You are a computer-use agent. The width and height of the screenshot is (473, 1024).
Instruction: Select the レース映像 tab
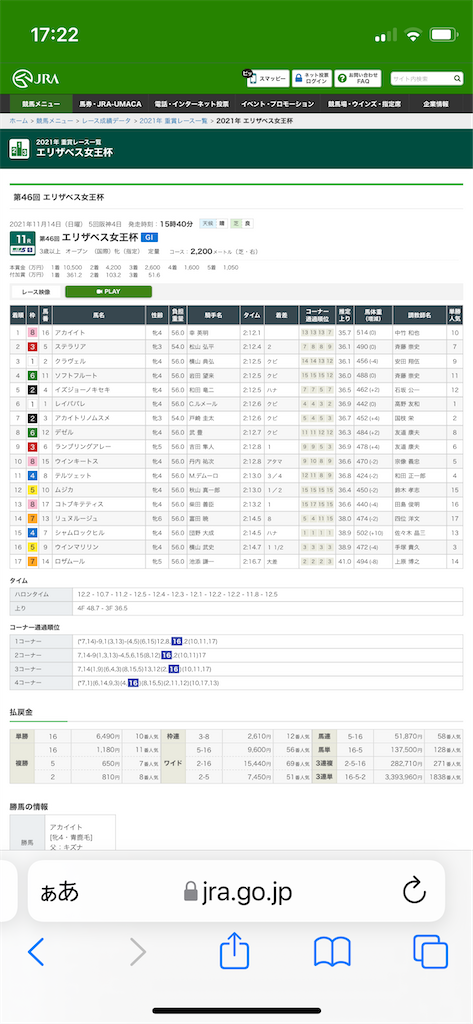tap(37, 291)
